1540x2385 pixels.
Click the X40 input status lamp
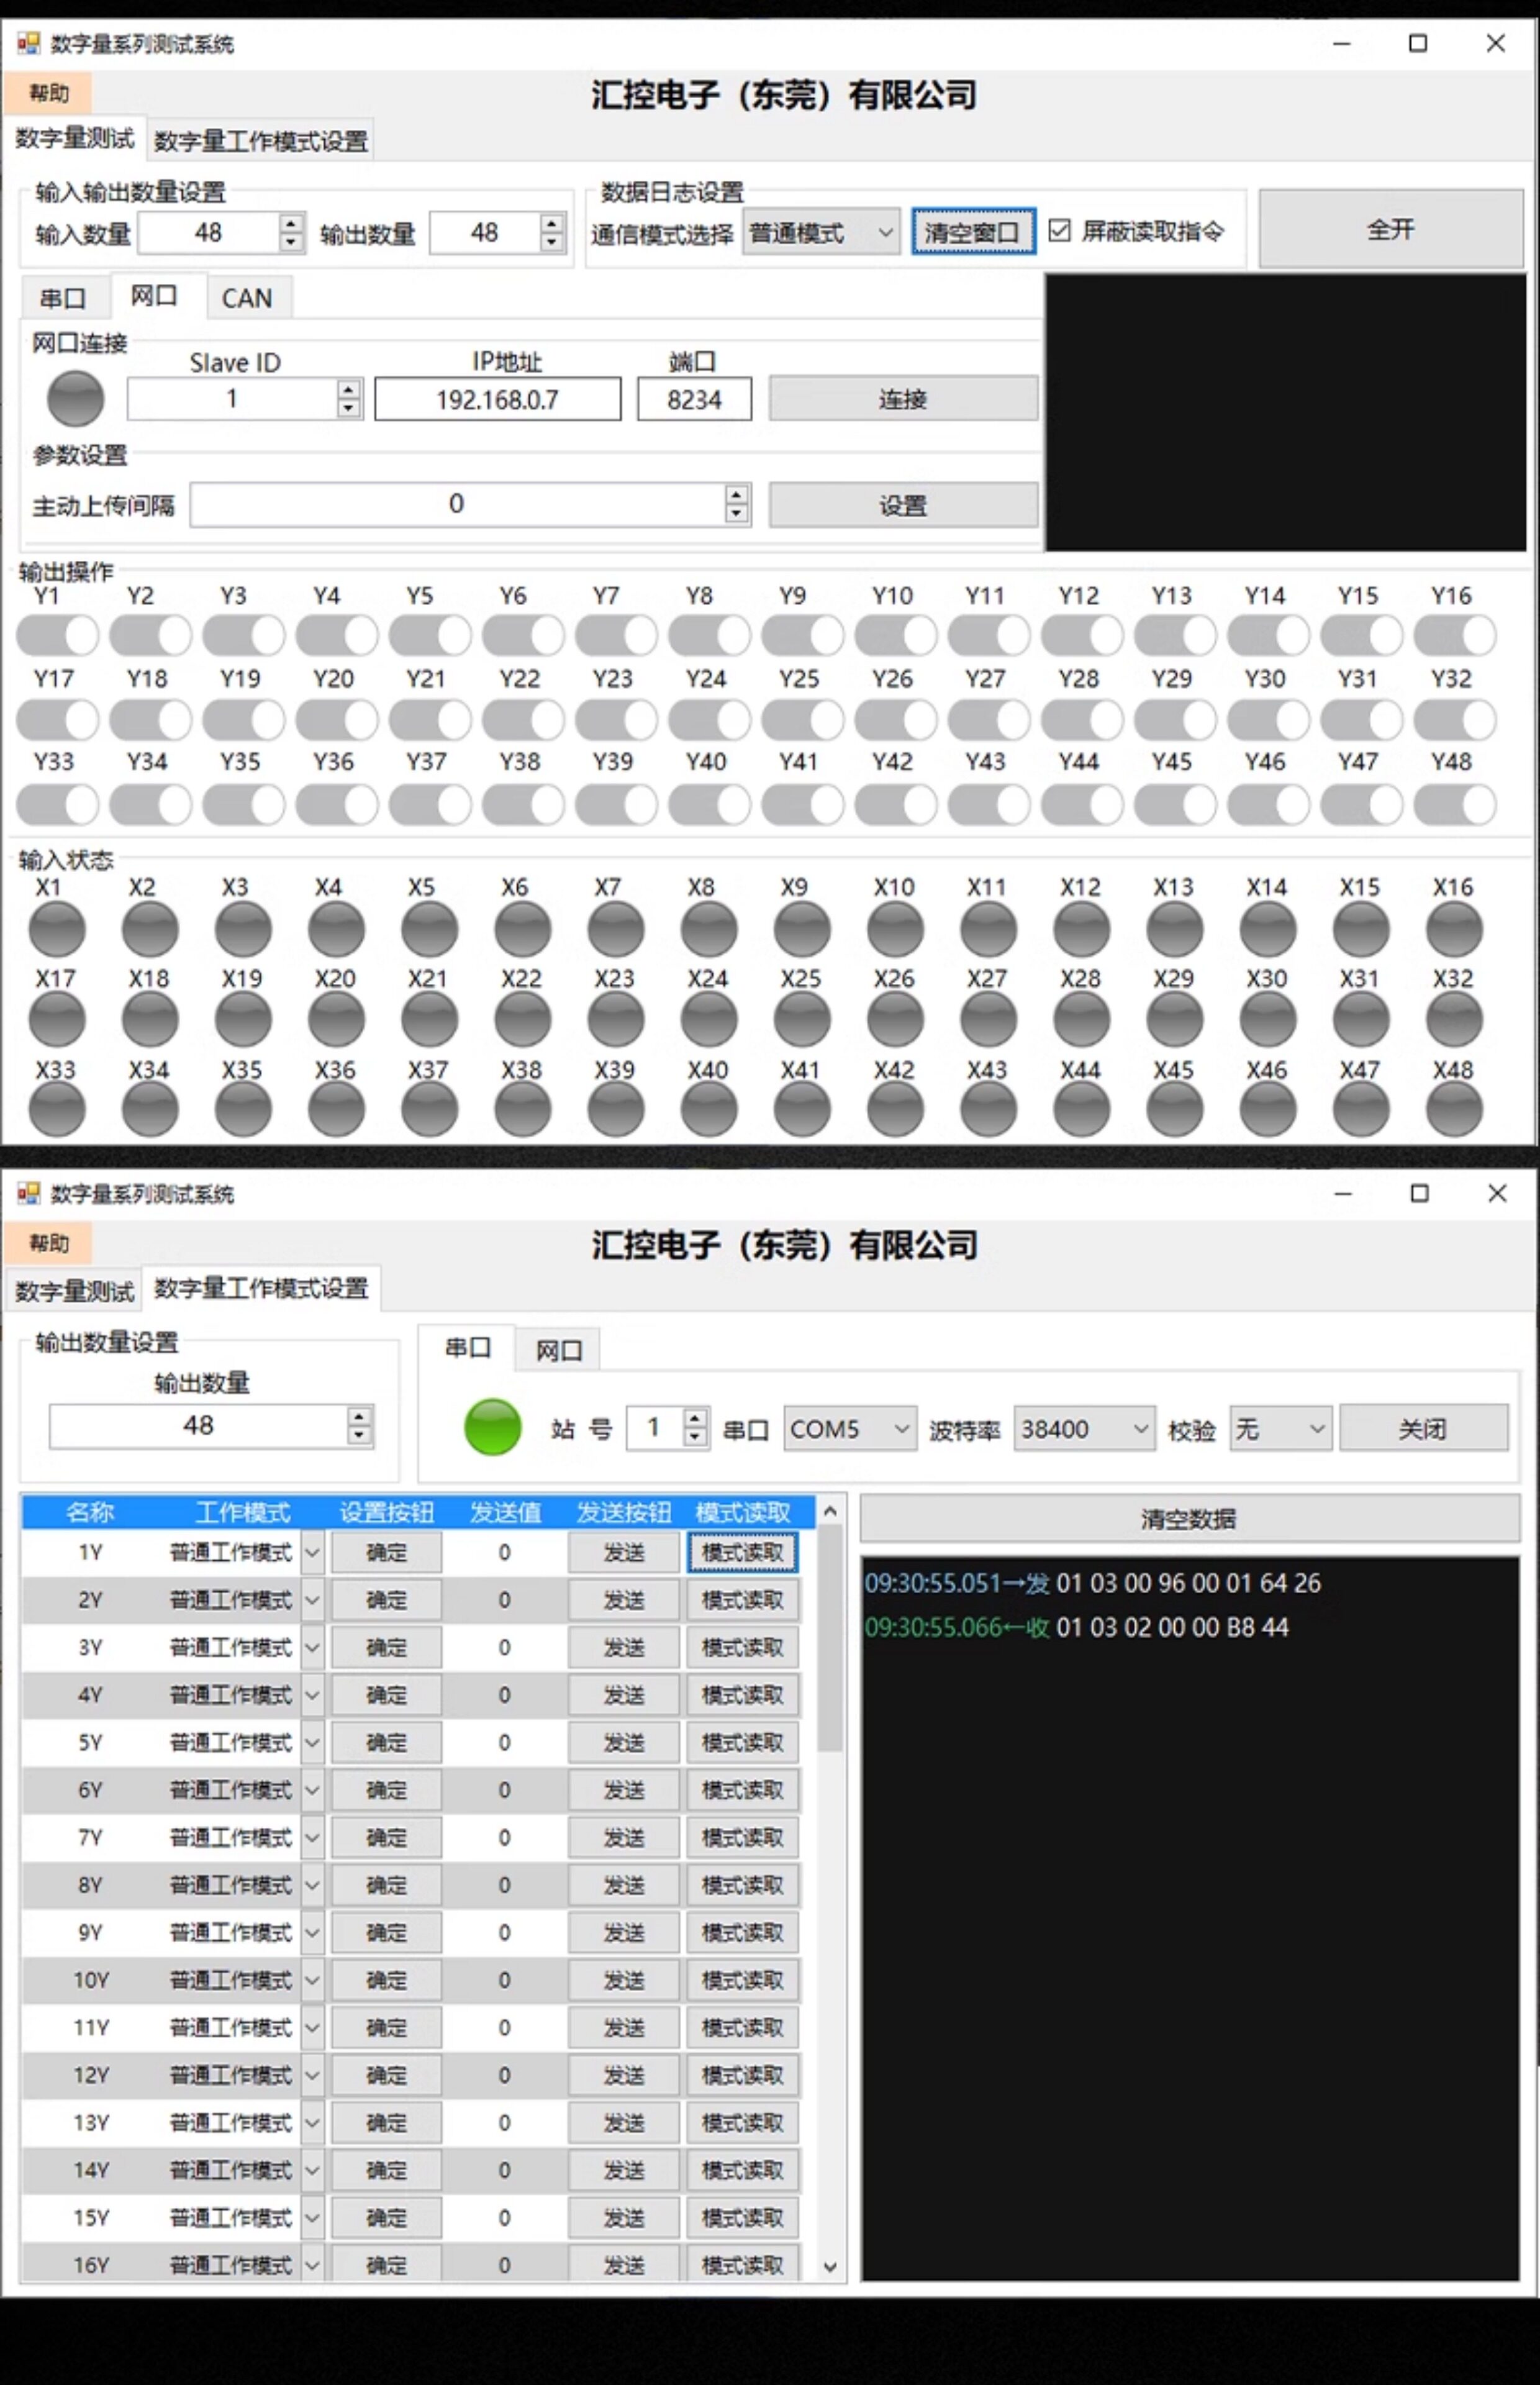point(709,1110)
